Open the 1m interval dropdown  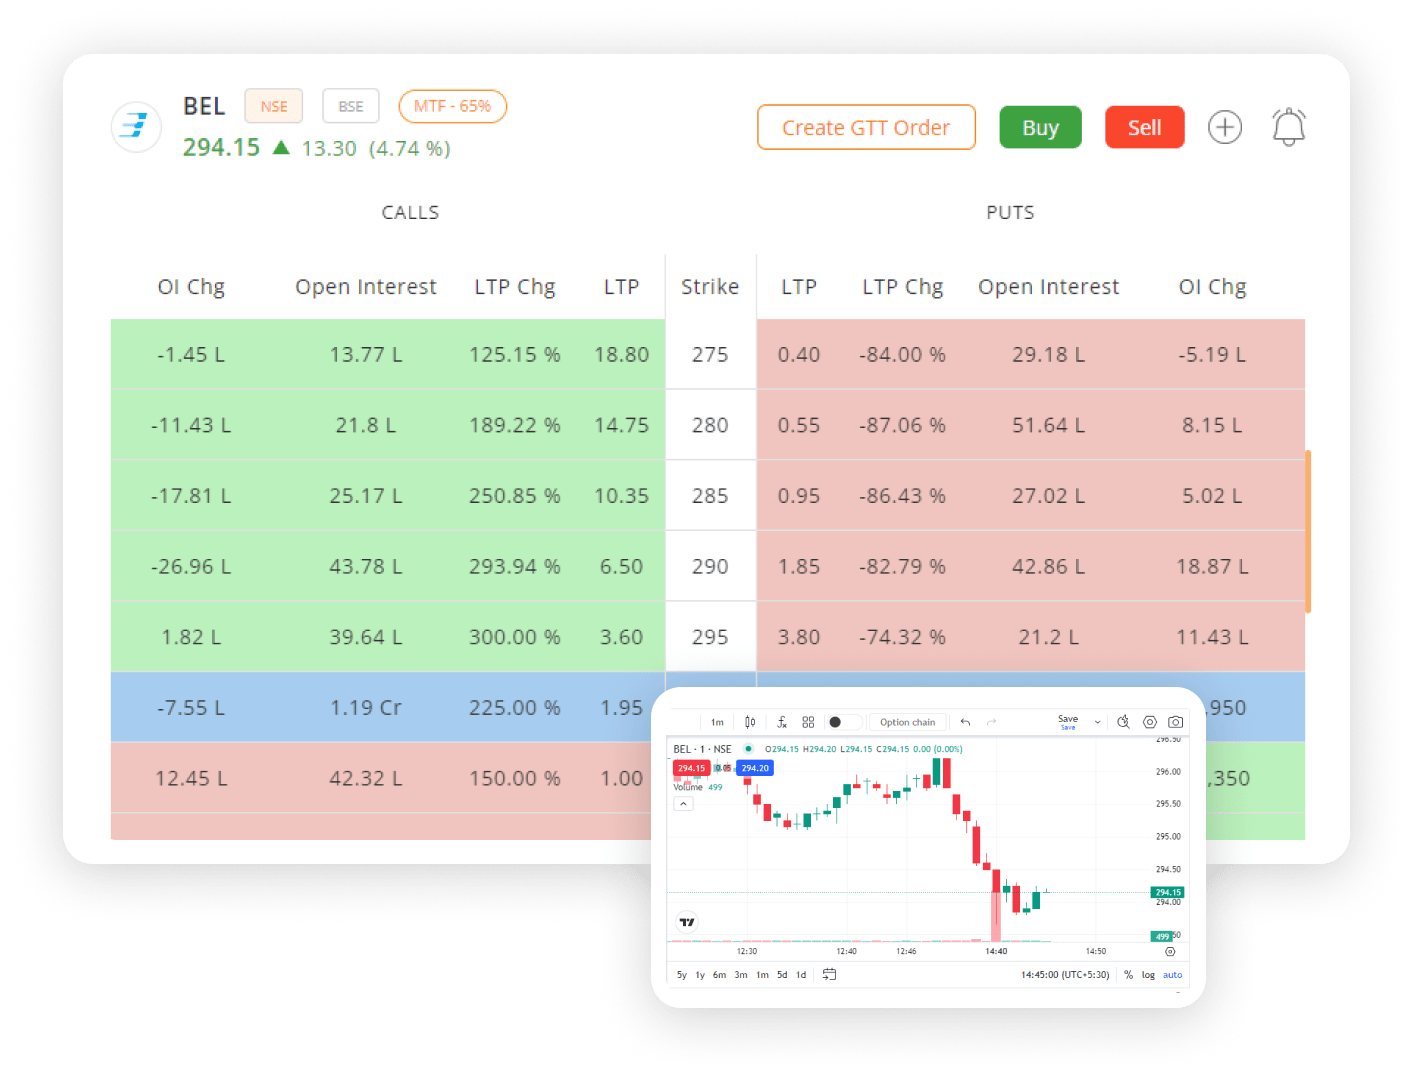717,722
